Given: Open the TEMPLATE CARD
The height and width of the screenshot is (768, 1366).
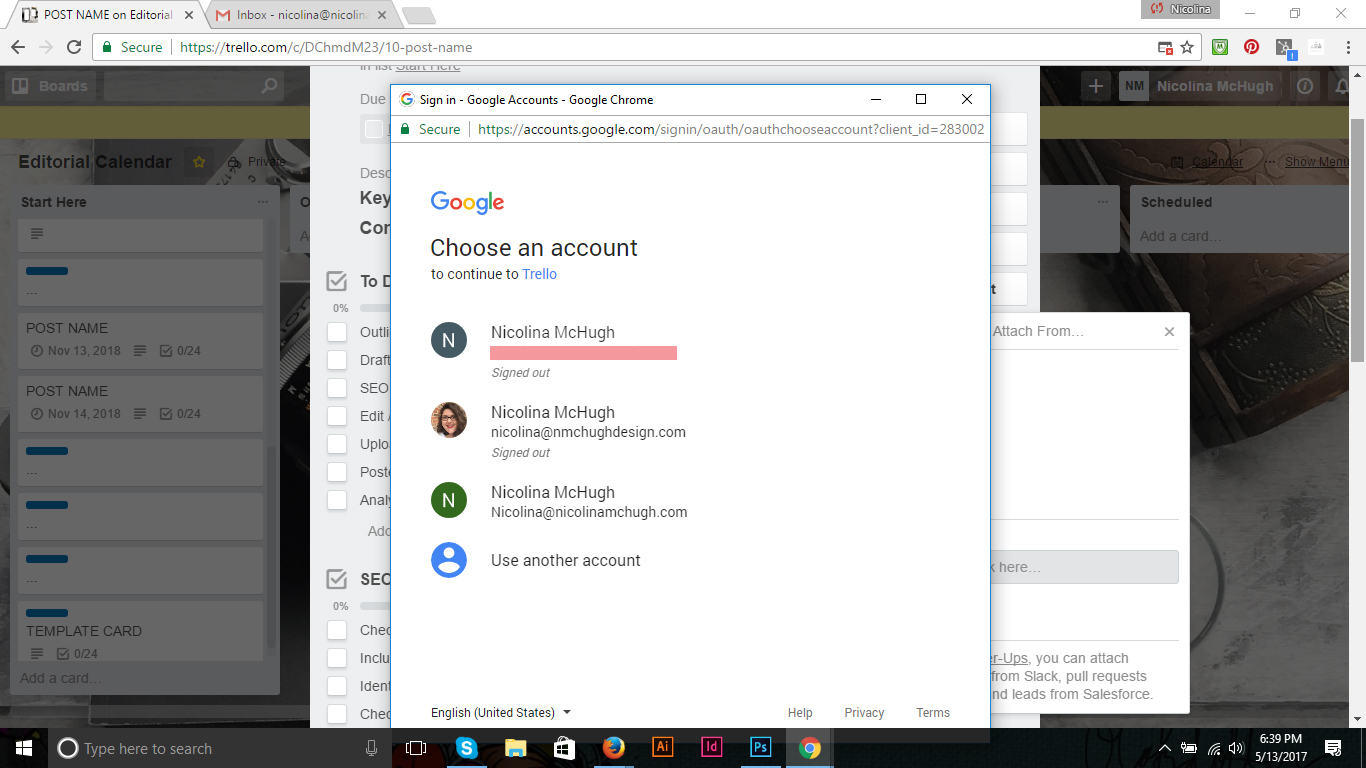Looking at the screenshot, I should coord(140,631).
